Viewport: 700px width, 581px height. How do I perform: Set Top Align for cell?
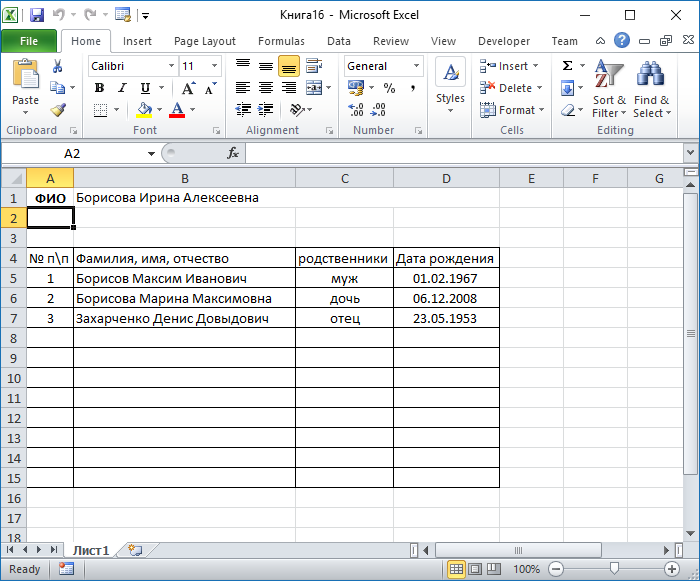point(243,66)
